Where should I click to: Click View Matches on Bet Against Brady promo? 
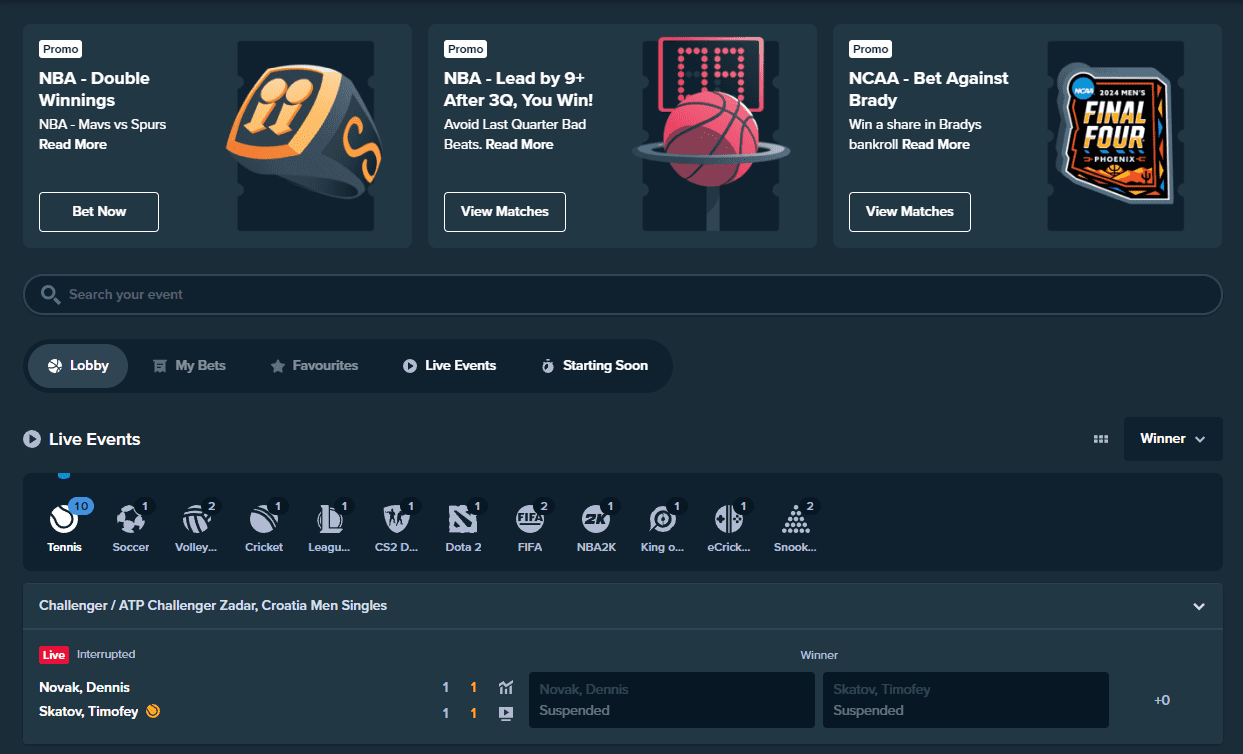(x=910, y=212)
